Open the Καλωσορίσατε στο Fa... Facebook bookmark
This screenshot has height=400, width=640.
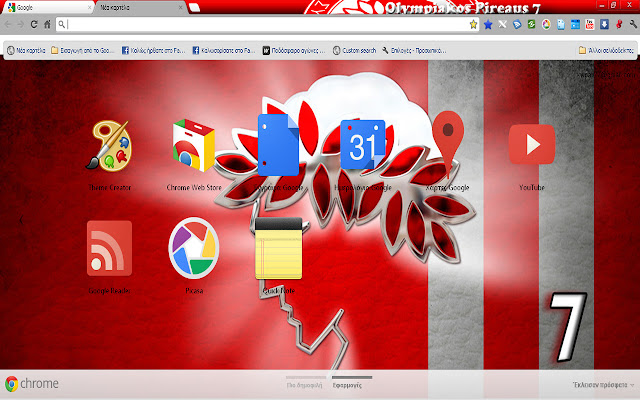coord(224,51)
